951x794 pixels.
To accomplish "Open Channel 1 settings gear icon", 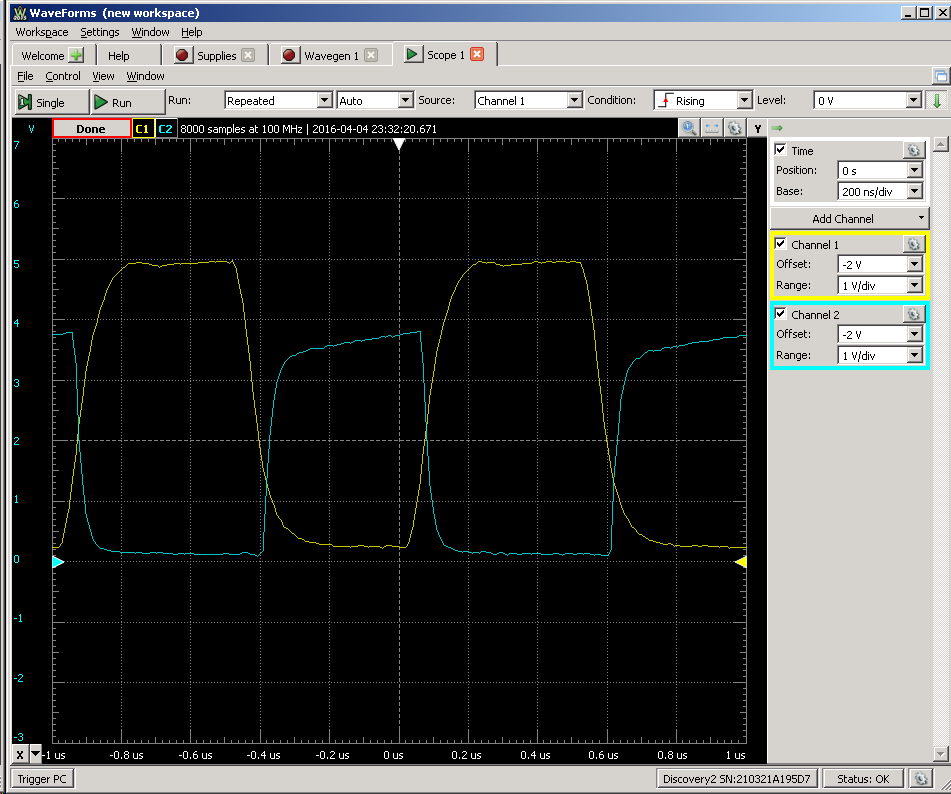I will coord(912,244).
